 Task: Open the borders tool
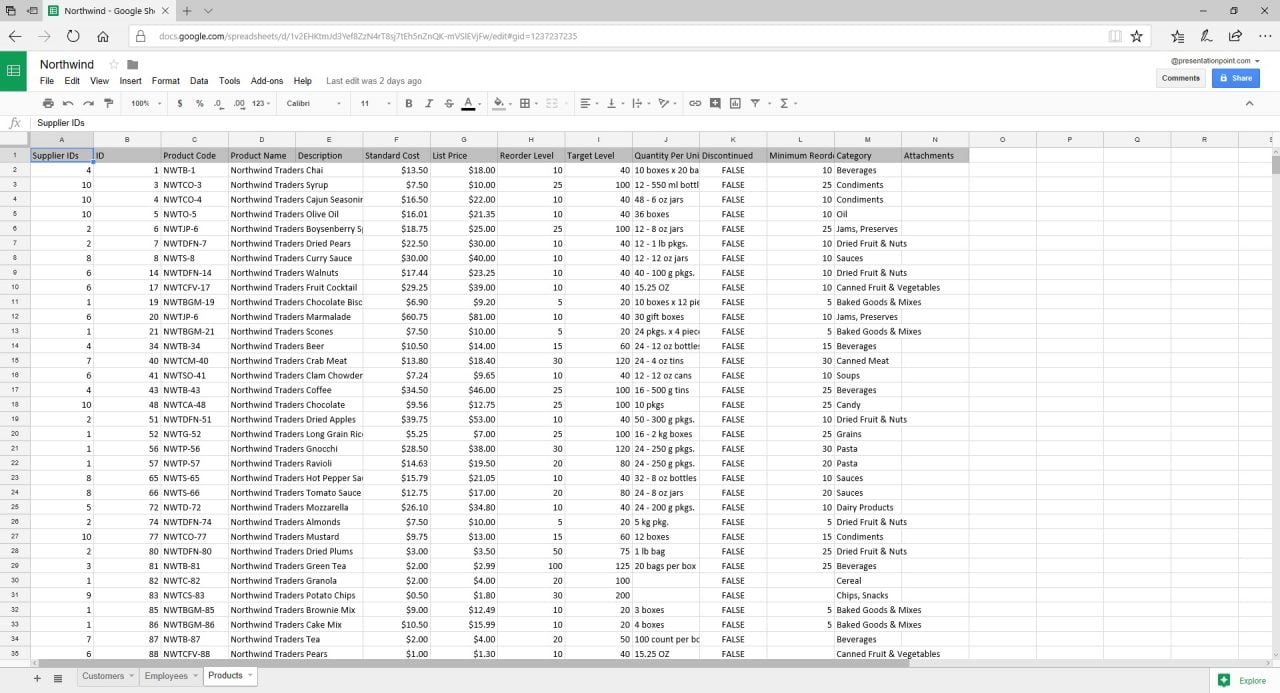525,103
